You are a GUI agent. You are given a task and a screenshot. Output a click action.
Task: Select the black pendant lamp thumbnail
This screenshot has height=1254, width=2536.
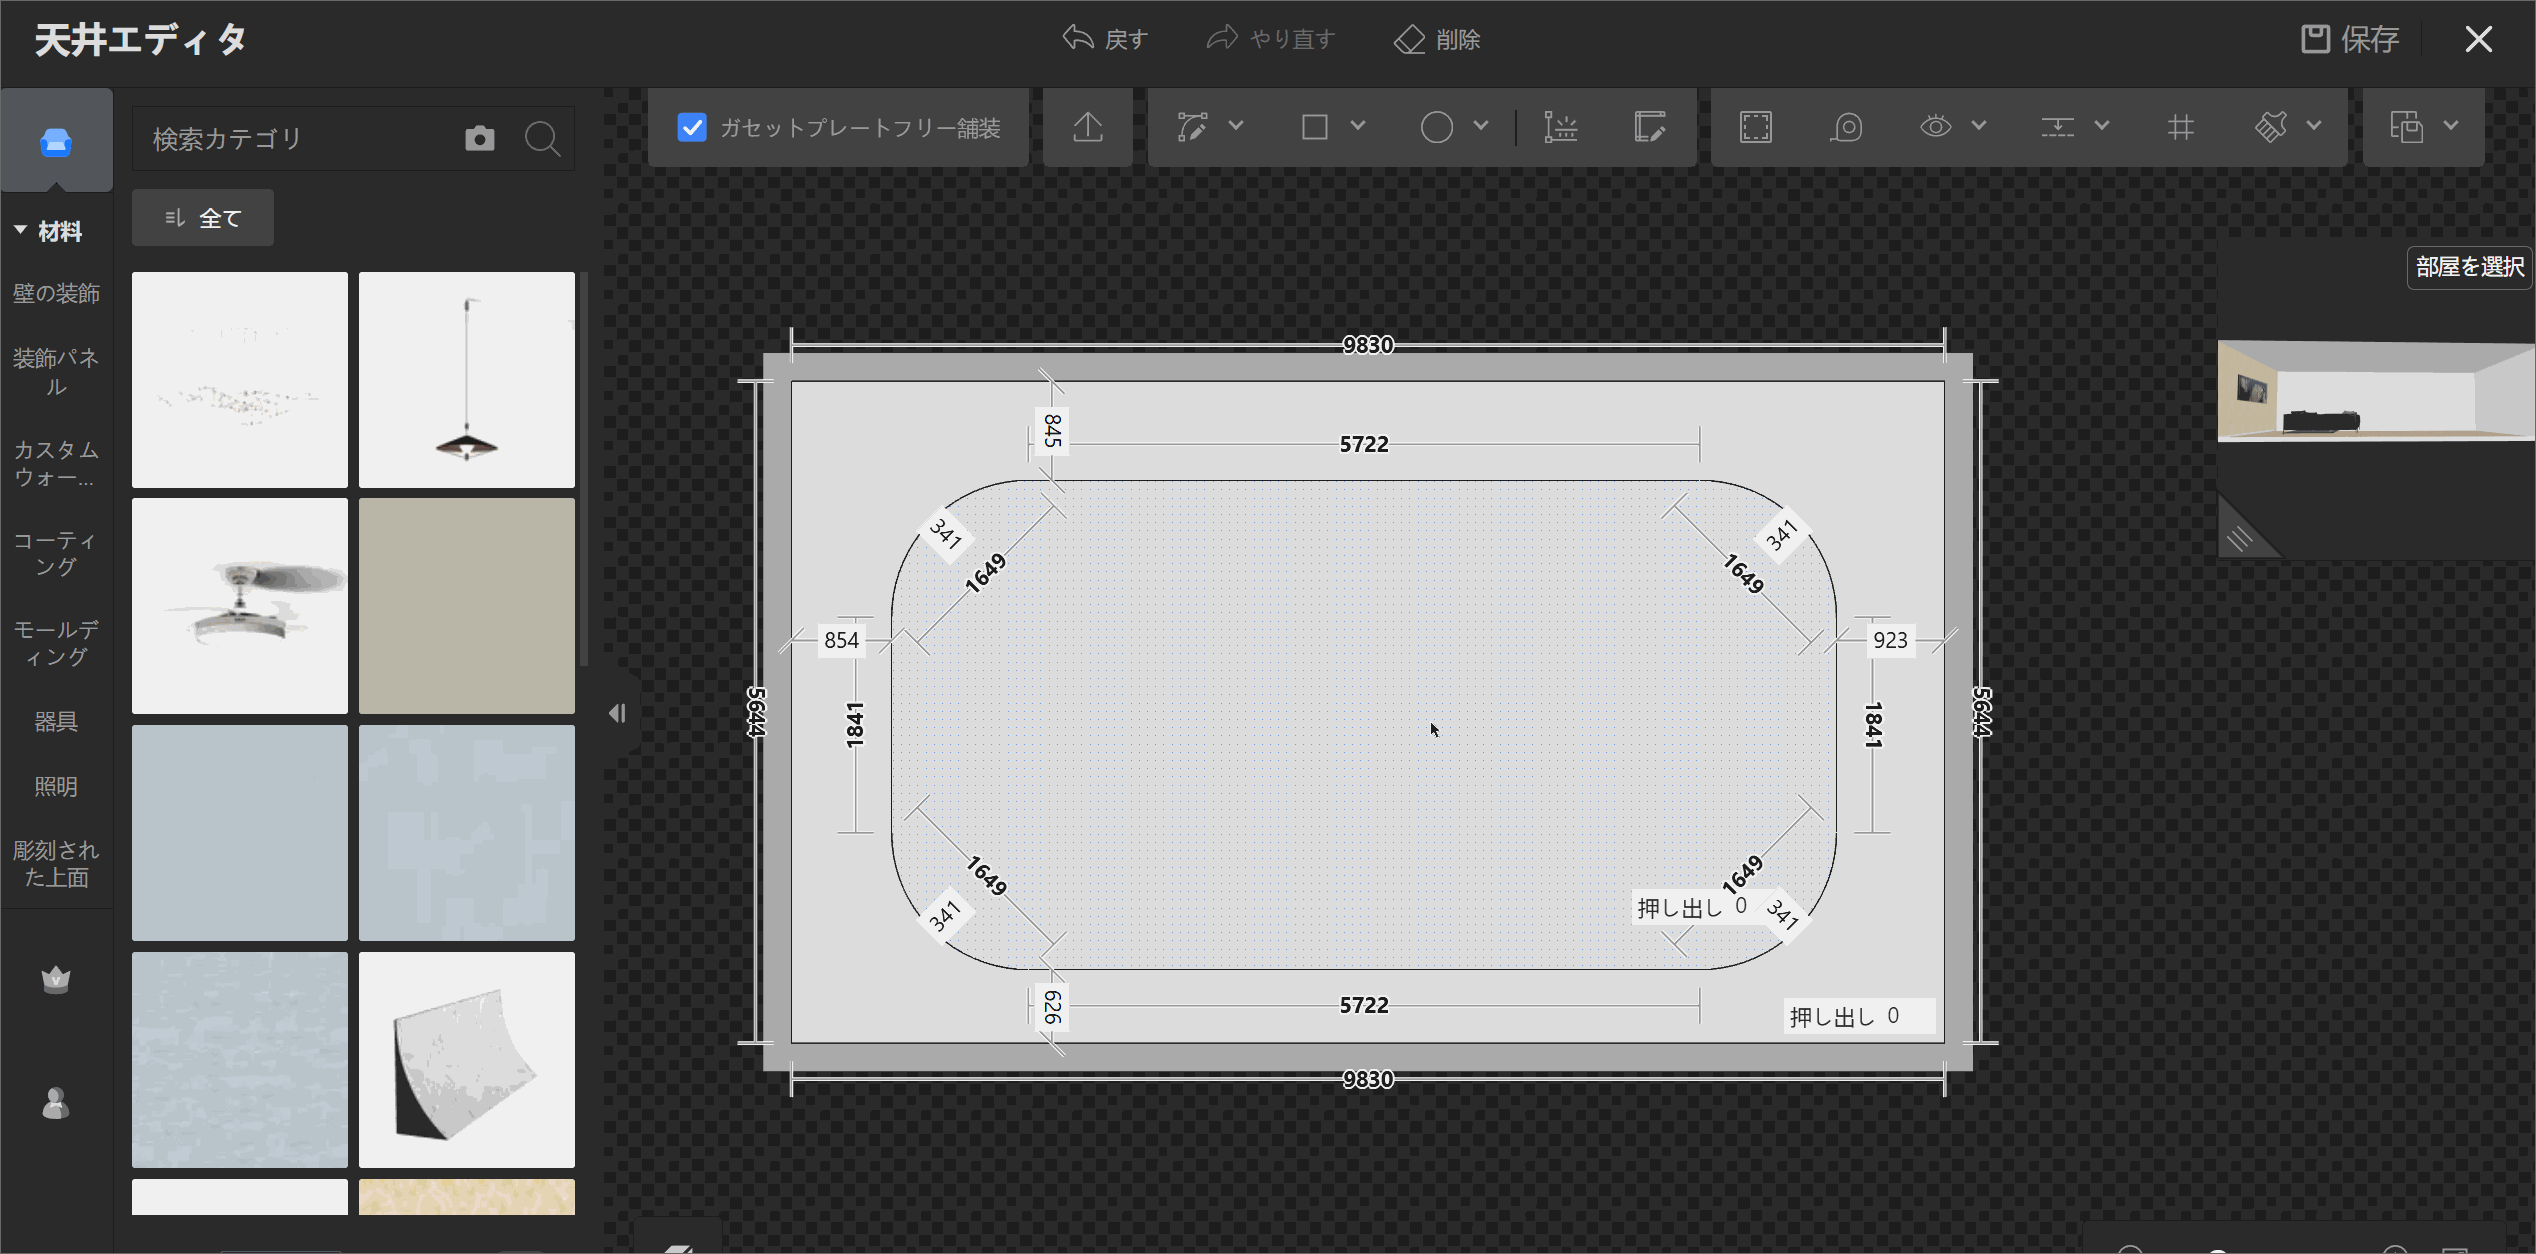coord(467,380)
